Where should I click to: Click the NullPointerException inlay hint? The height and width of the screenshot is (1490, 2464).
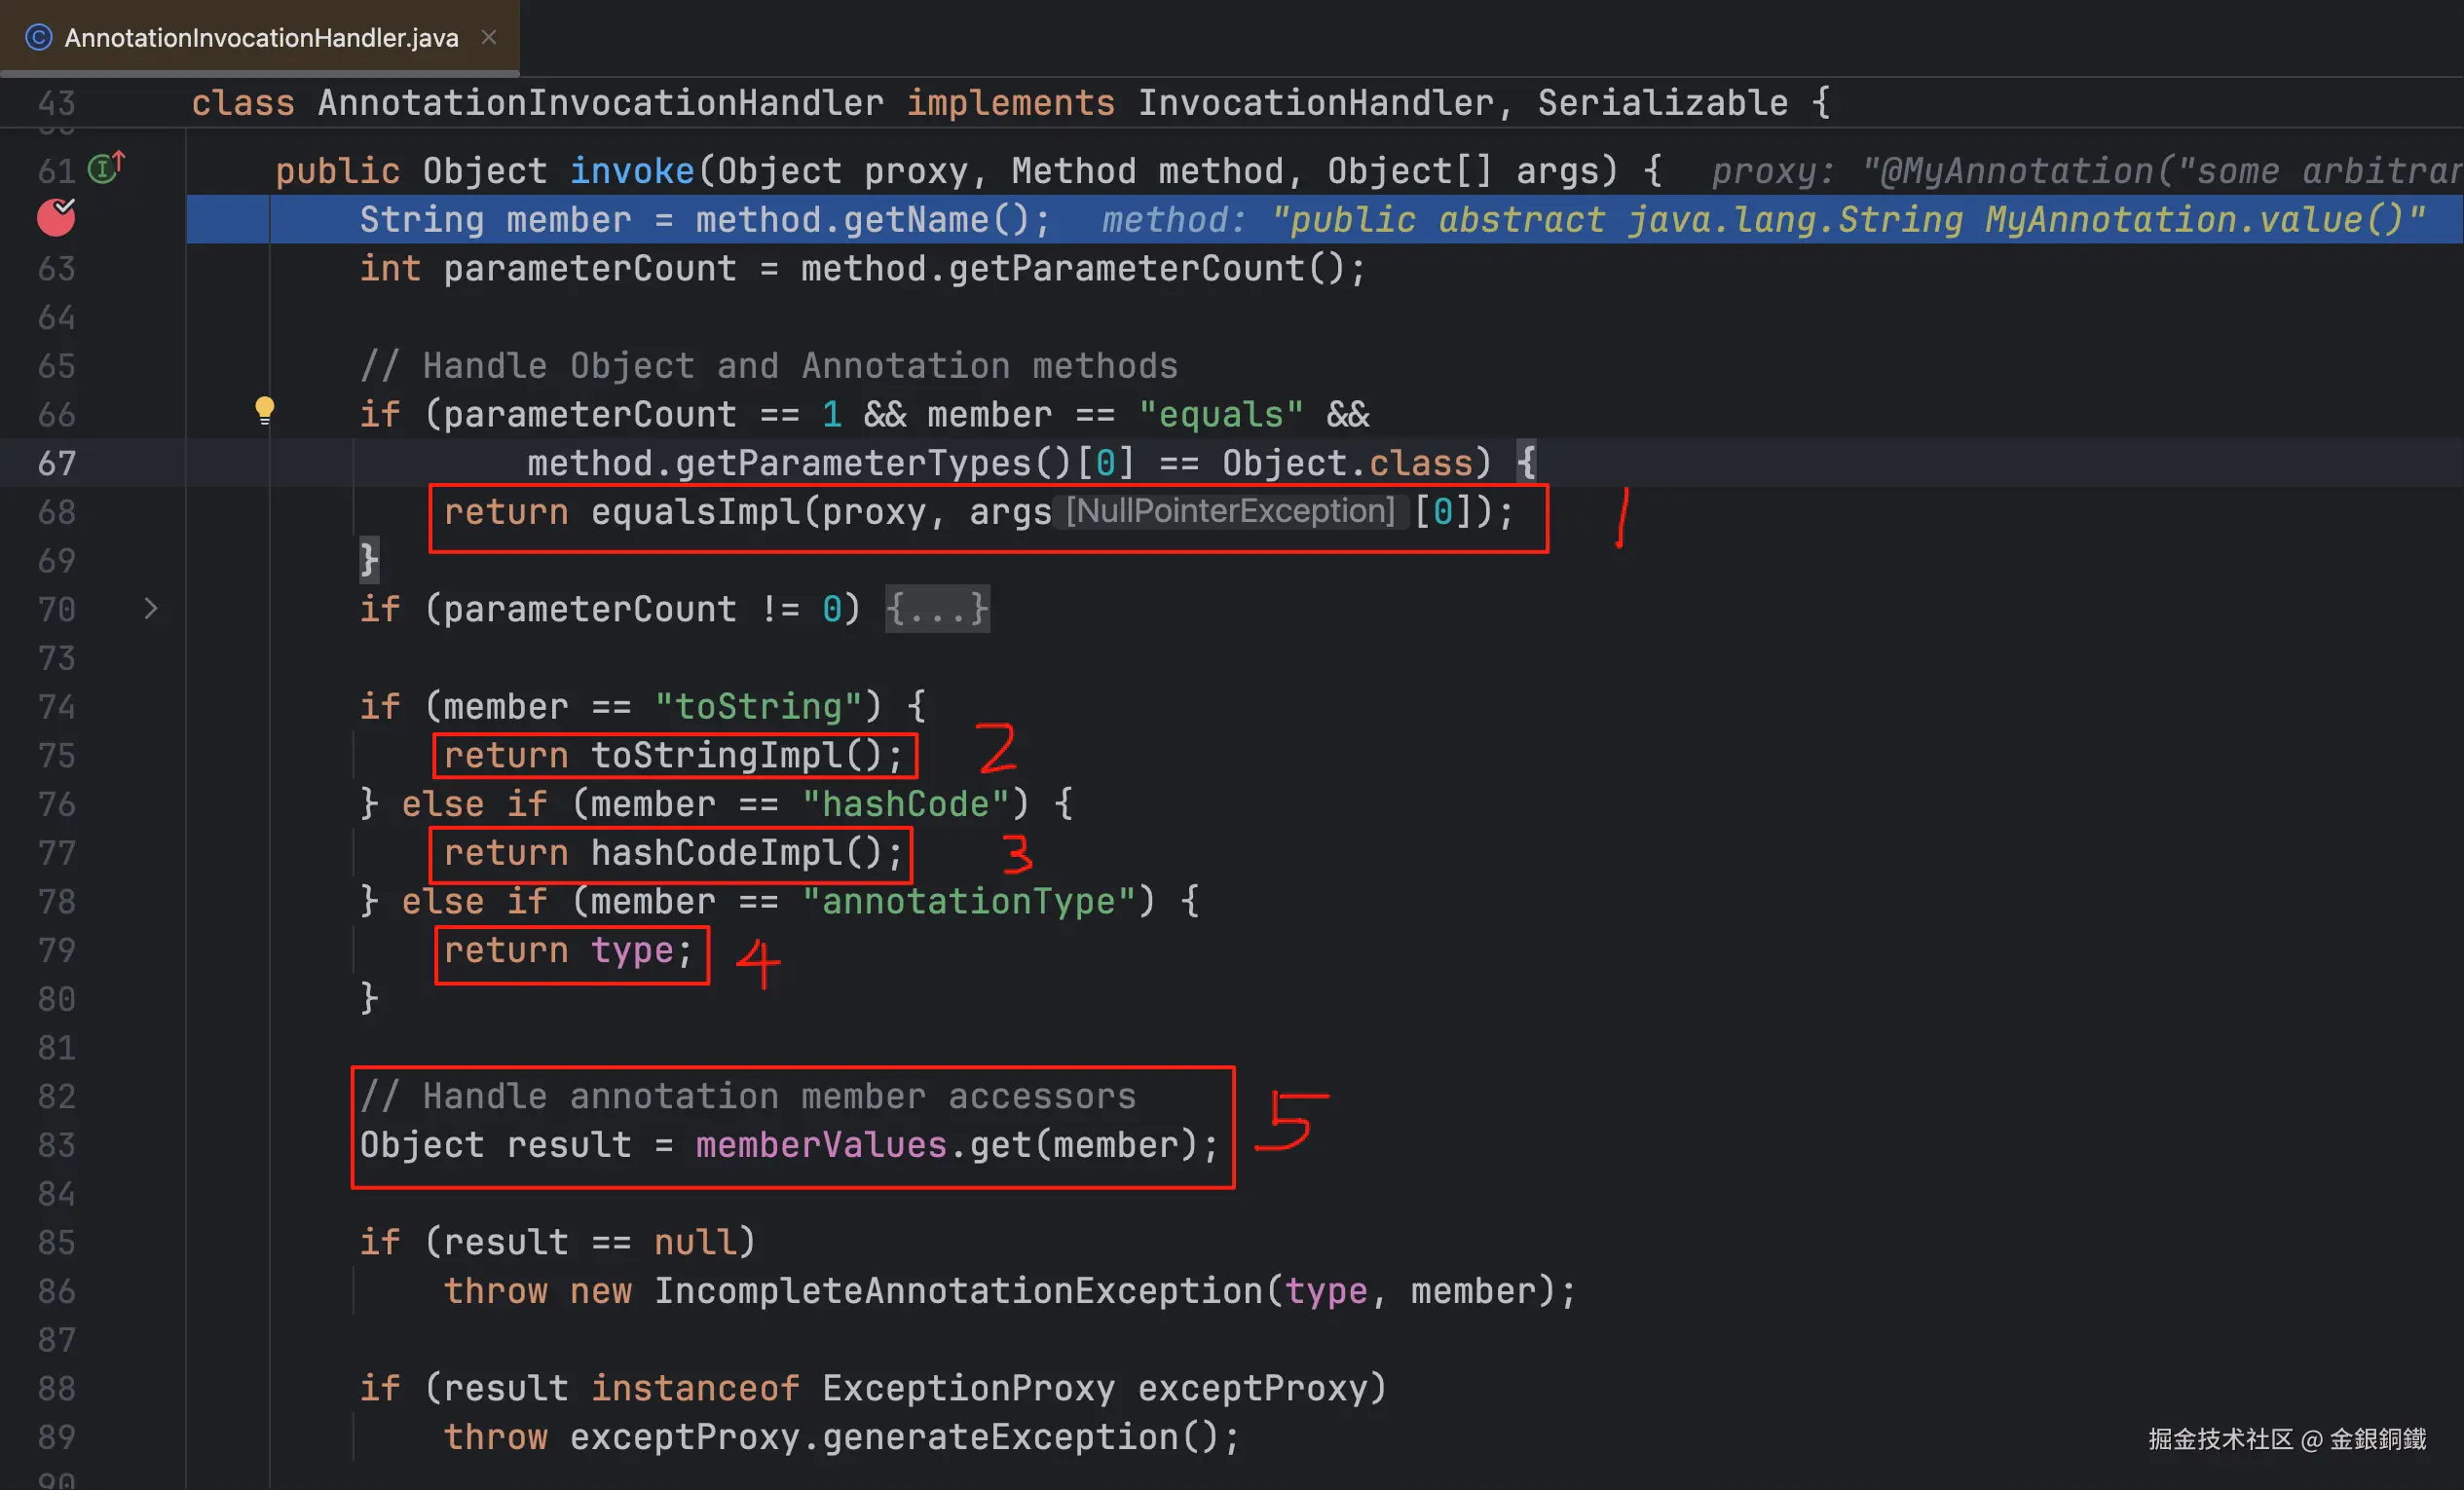[x=1229, y=512]
